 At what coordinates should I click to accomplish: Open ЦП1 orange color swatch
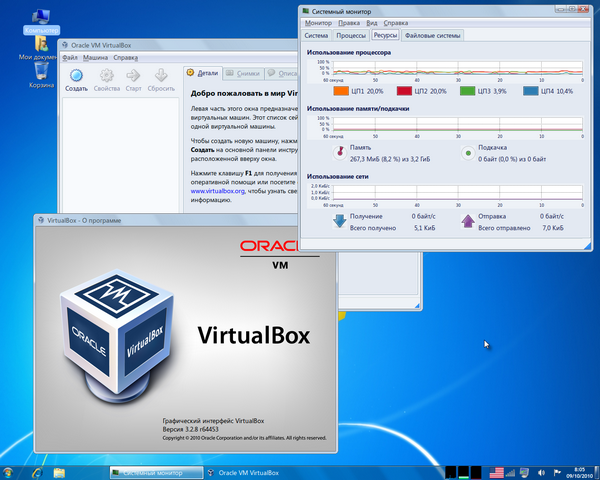coord(341,91)
